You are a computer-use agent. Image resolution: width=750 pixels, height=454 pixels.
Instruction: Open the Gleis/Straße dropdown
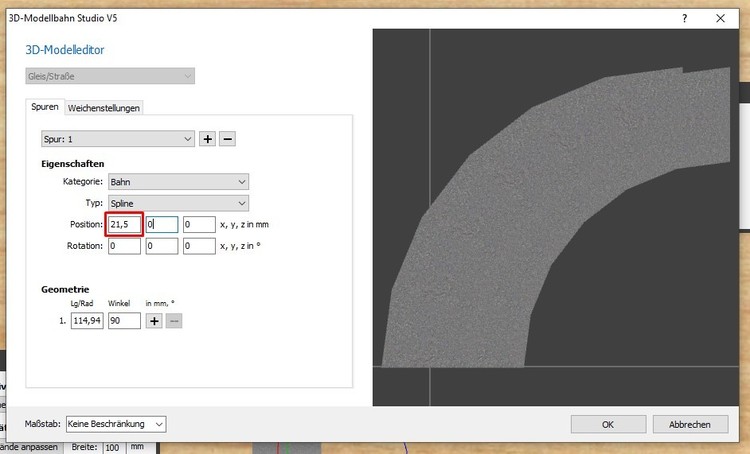110,76
